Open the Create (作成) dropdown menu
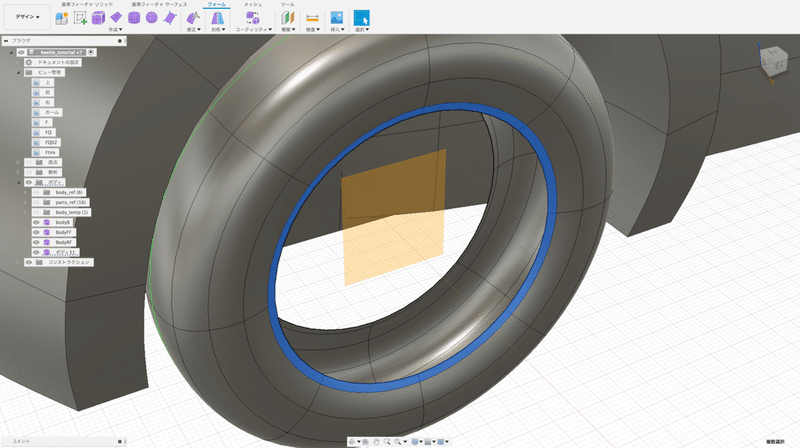Image resolution: width=800 pixels, height=448 pixels. tap(115, 30)
